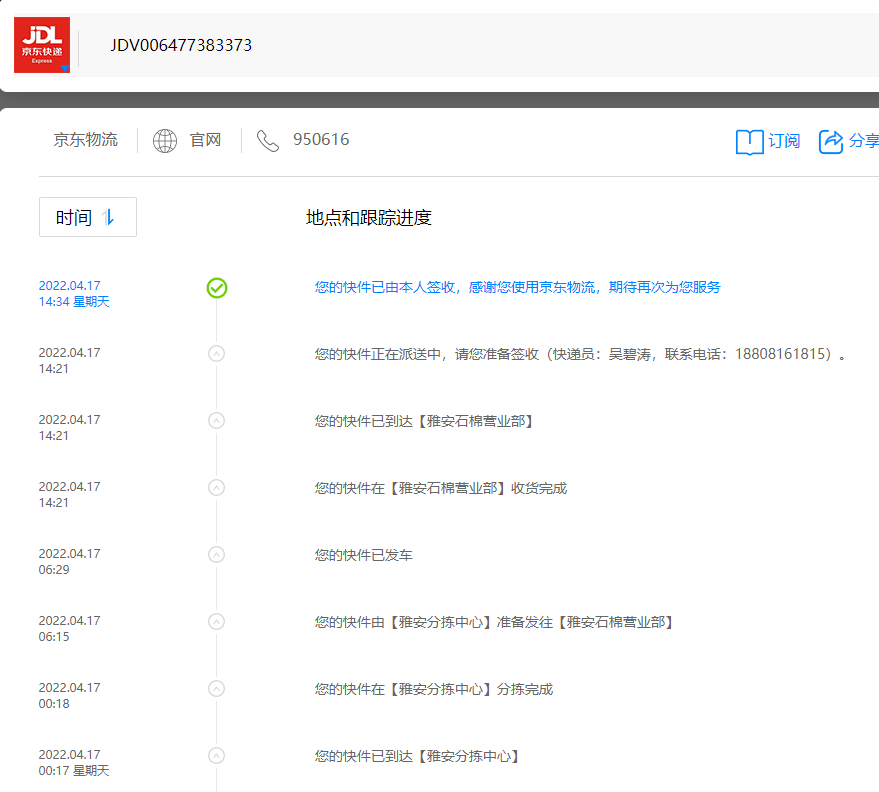Click the globe icon for official website
Screen dimensions: 879x792
point(165,141)
